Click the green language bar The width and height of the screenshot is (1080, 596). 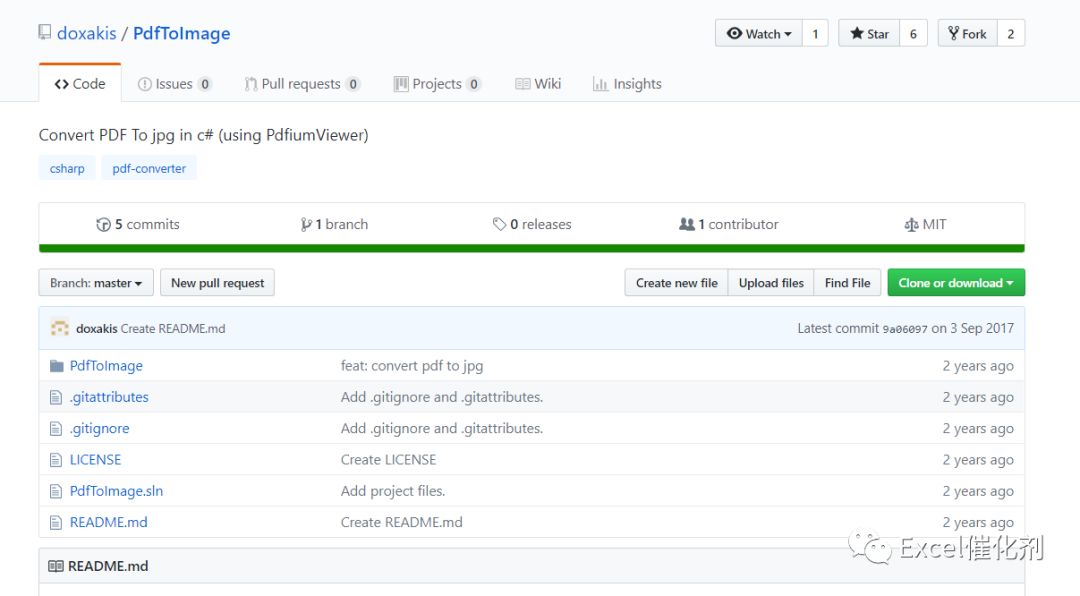(532, 248)
